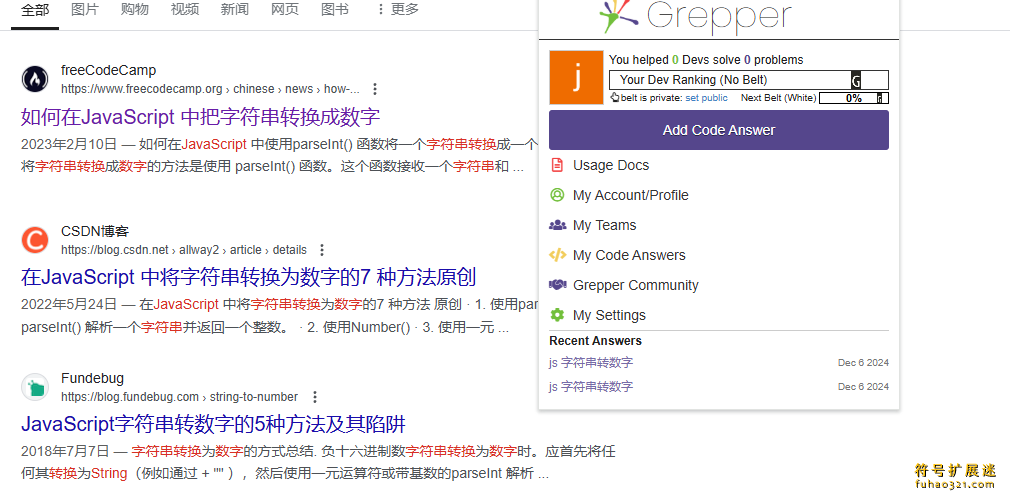This screenshot has height=499, width=1010.
Task: Open the first recent answer 'js 字符串转数字'
Action: [x=591, y=362]
